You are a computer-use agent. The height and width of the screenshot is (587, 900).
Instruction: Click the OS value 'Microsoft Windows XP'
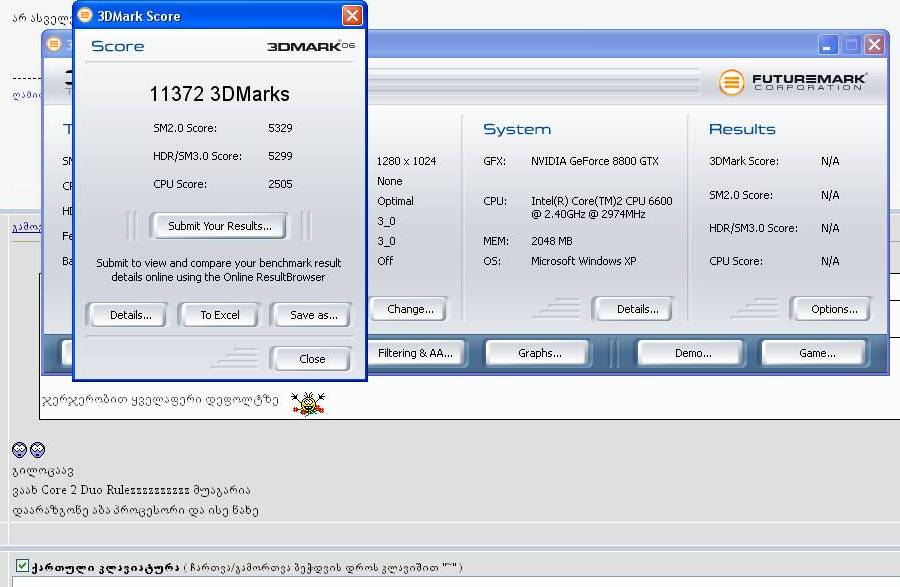pos(584,261)
